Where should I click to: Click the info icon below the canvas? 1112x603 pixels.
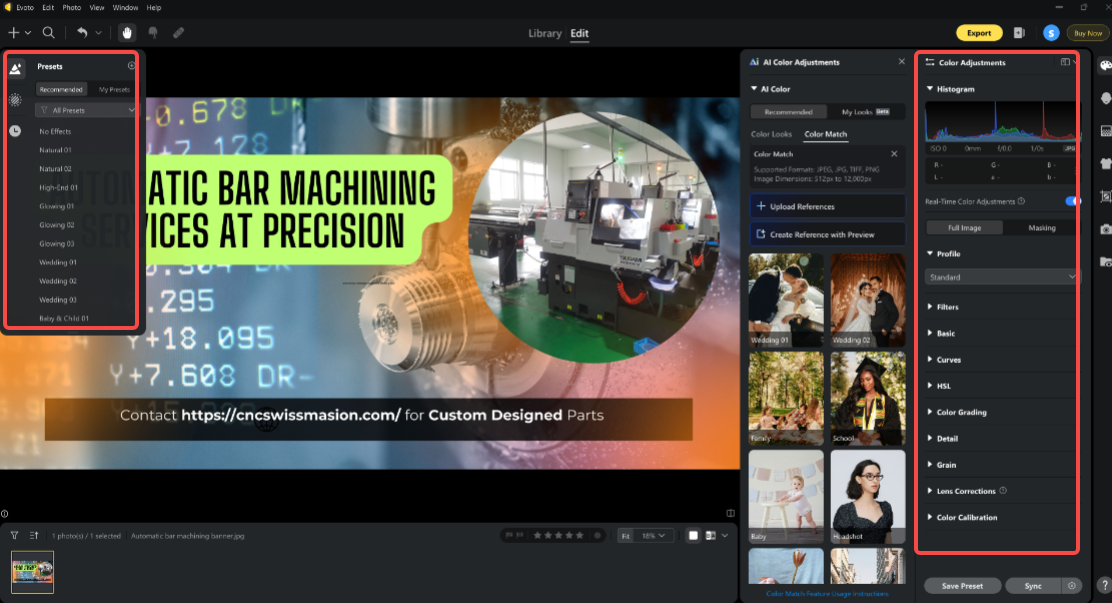pos(5,514)
